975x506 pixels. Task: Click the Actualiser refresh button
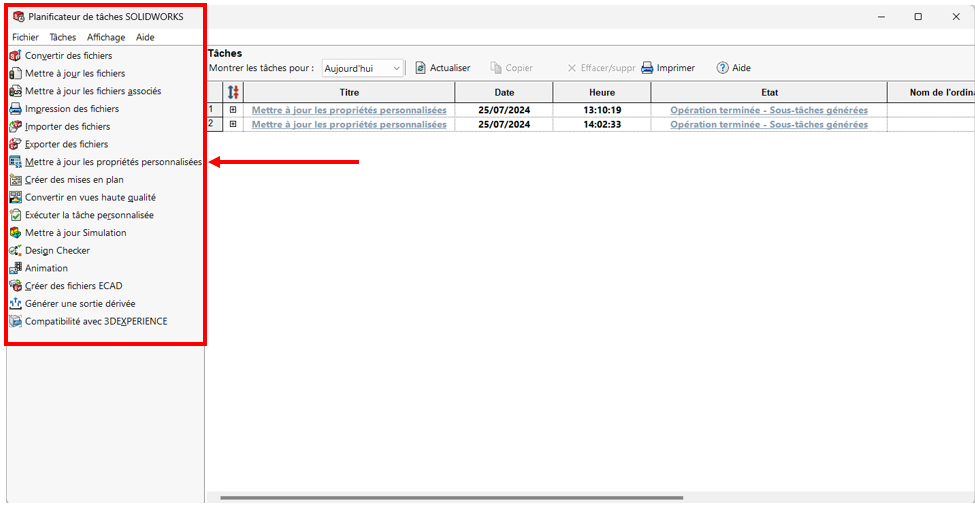pyautogui.click(x=442, y=68)
